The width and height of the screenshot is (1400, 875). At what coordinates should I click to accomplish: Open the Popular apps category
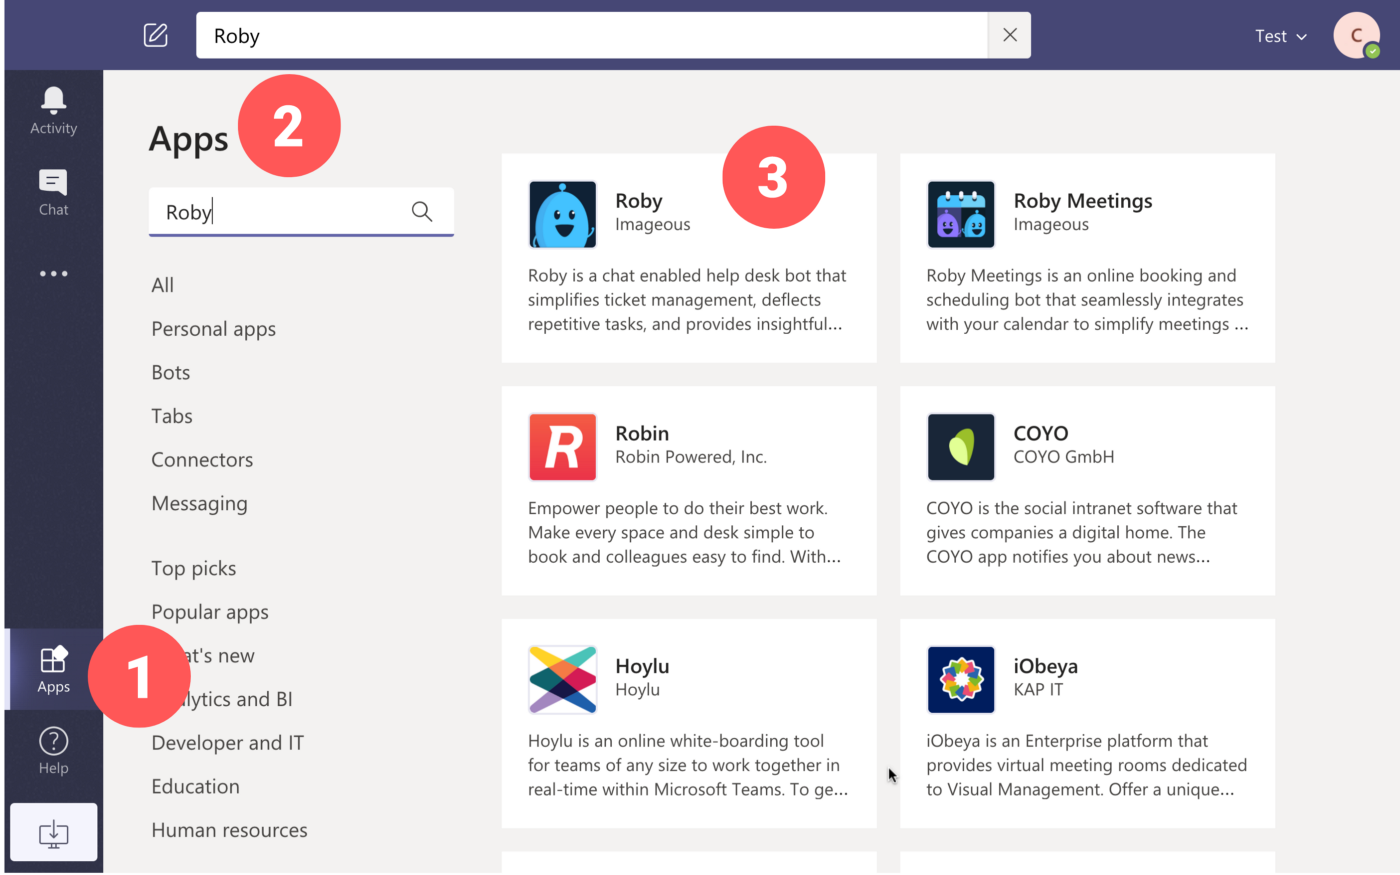coord(210,612)
